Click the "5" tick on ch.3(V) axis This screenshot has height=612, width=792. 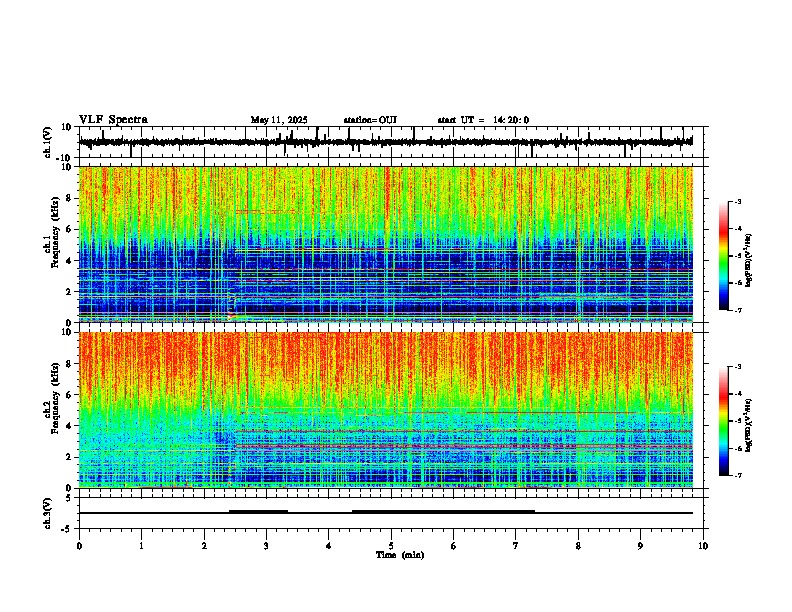point(69,498)
